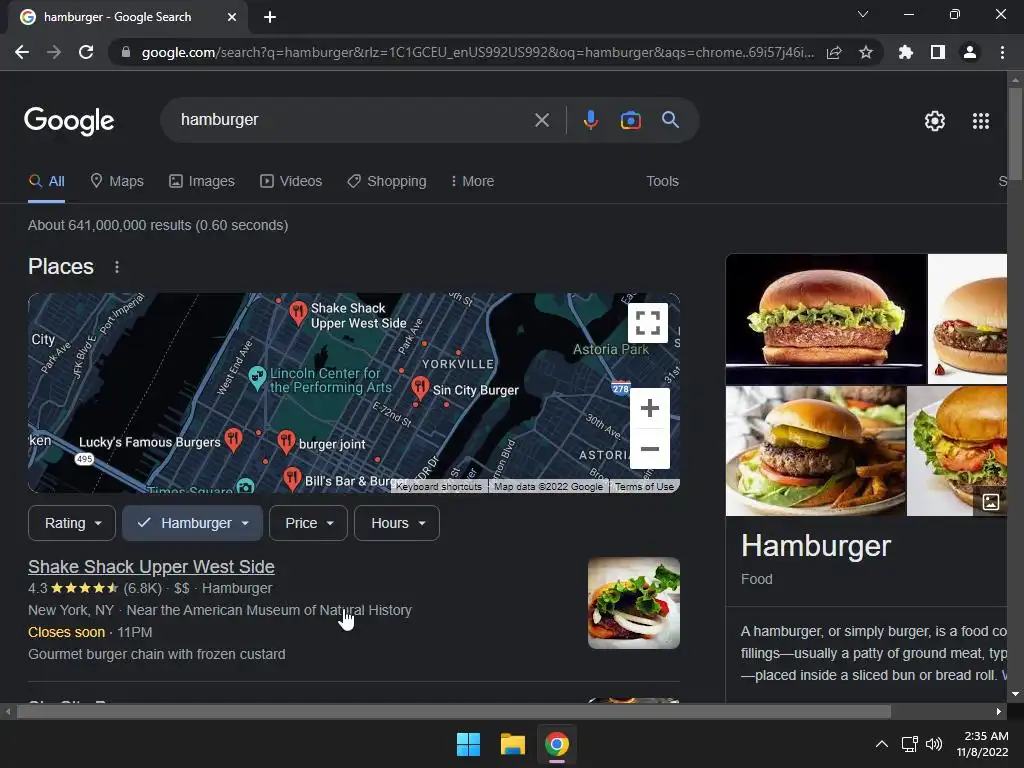This screenshot has height=768, width=1024.
Task: Expand the More search categories menu
Action: click(x=472, y=181)
